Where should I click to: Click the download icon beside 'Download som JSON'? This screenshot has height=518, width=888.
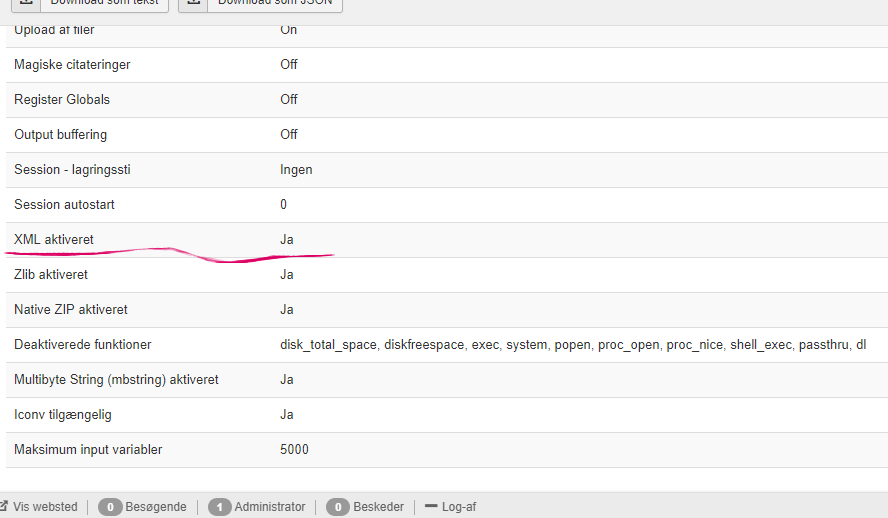[194, 3]
